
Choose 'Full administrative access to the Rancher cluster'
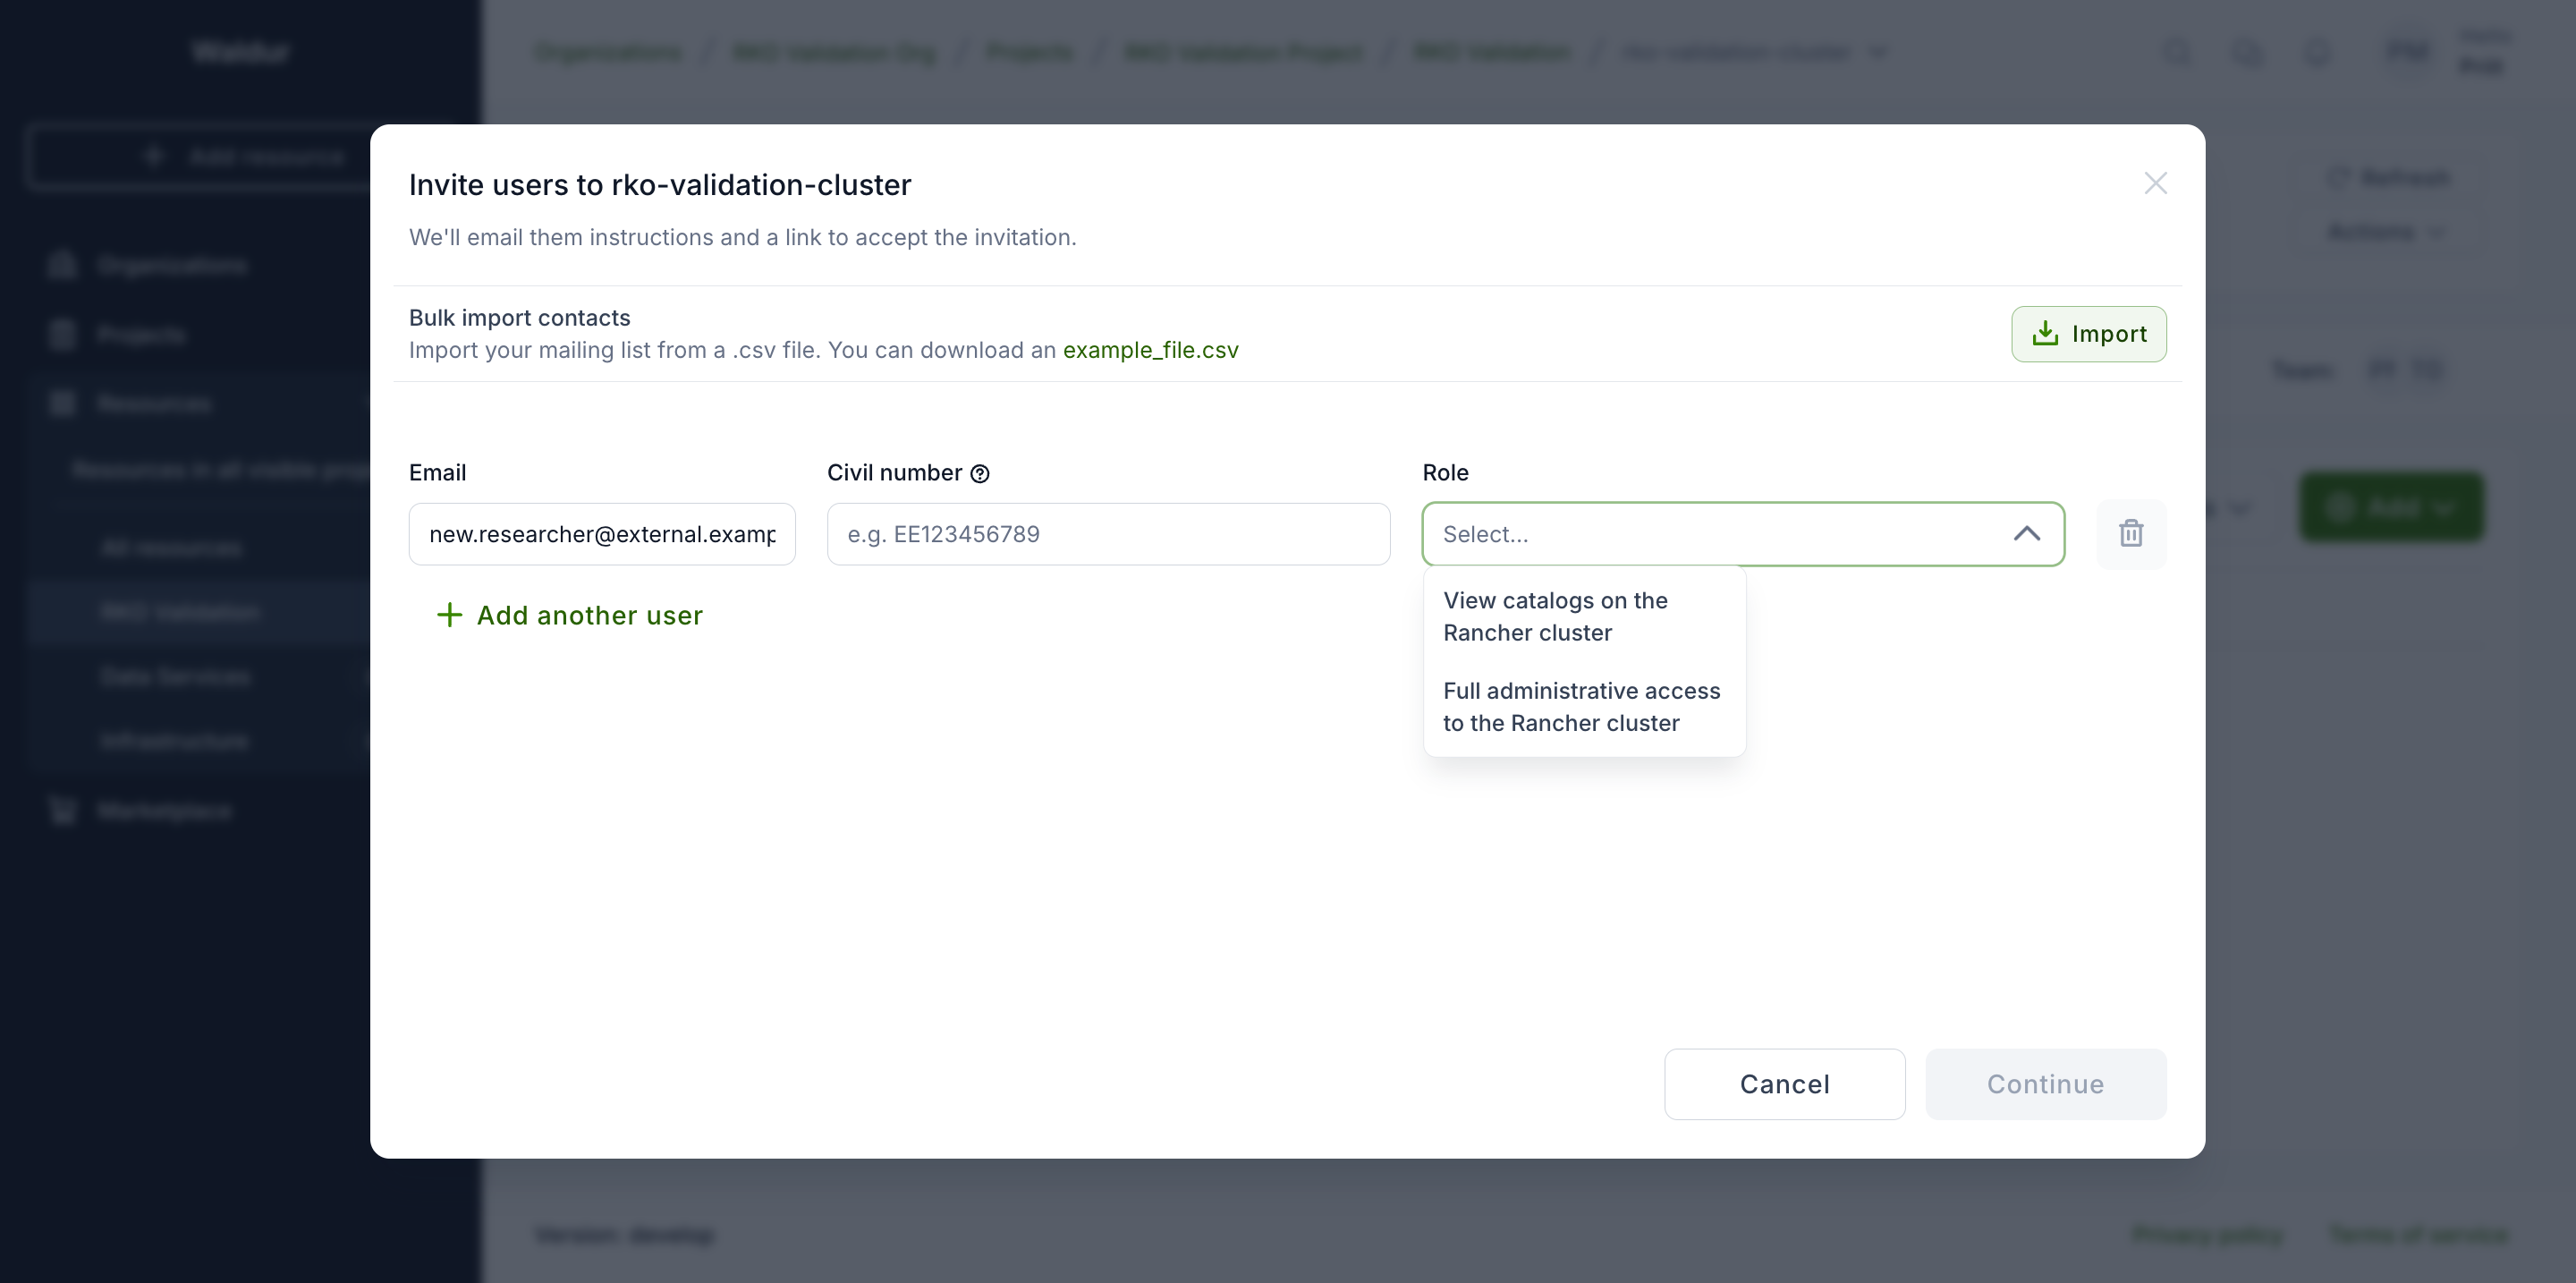1584,706
